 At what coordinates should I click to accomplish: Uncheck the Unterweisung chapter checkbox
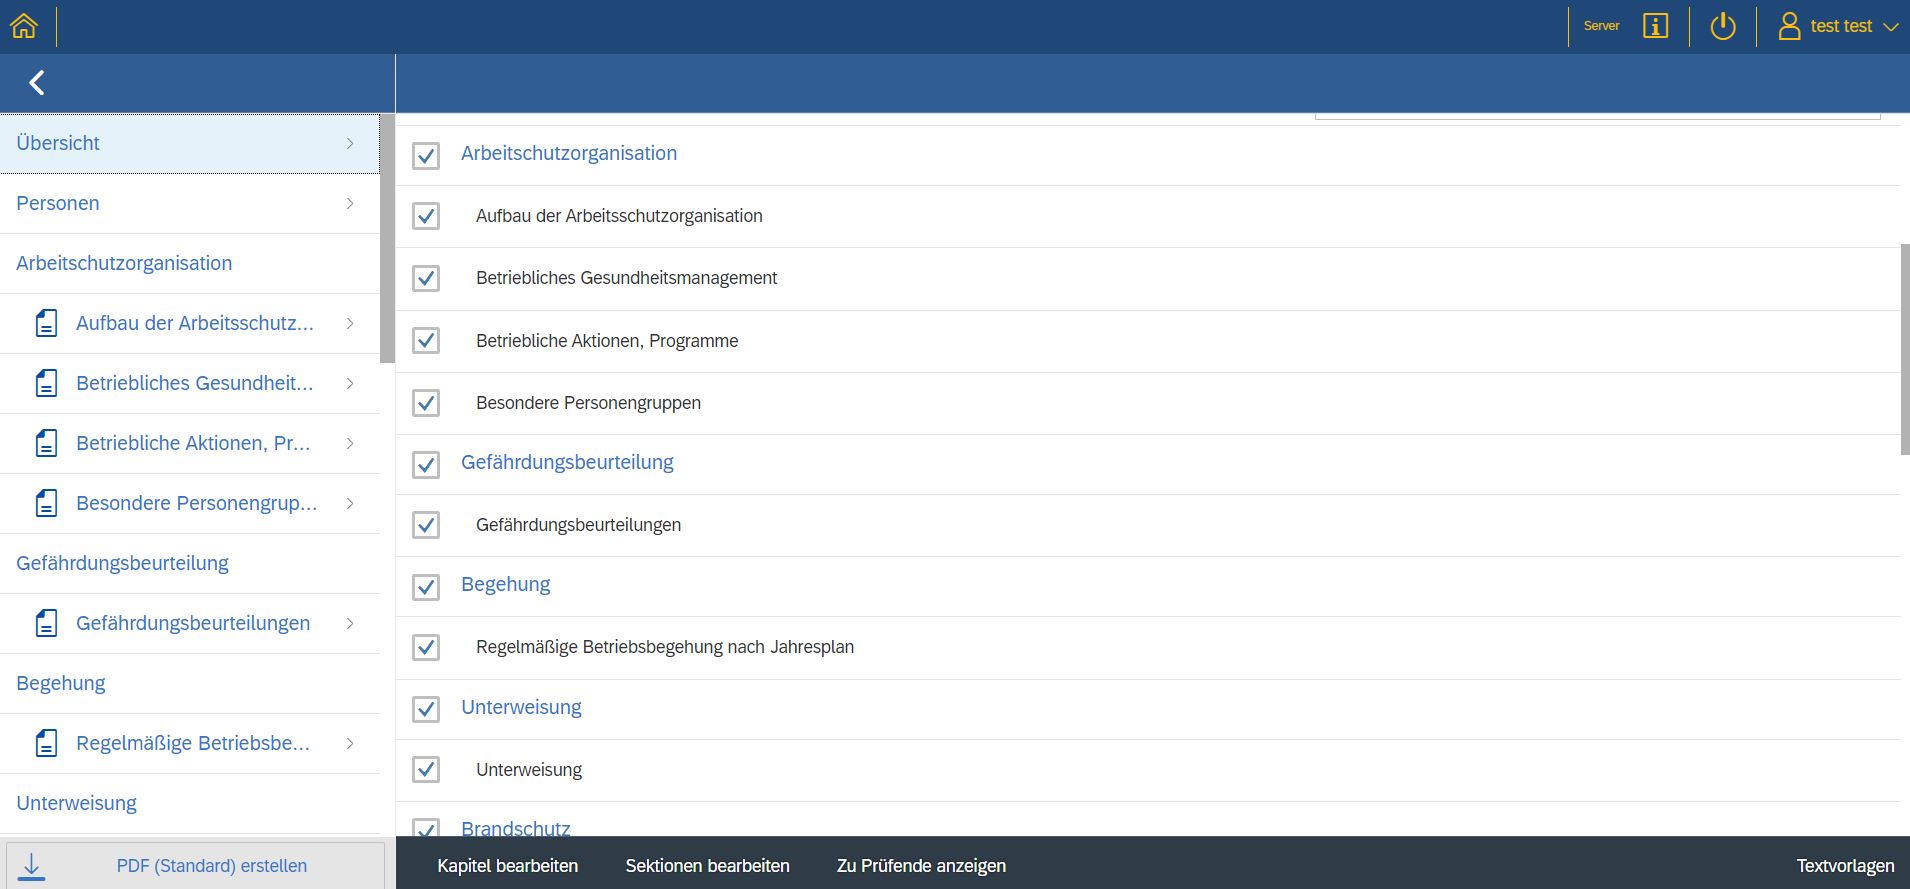426,709
